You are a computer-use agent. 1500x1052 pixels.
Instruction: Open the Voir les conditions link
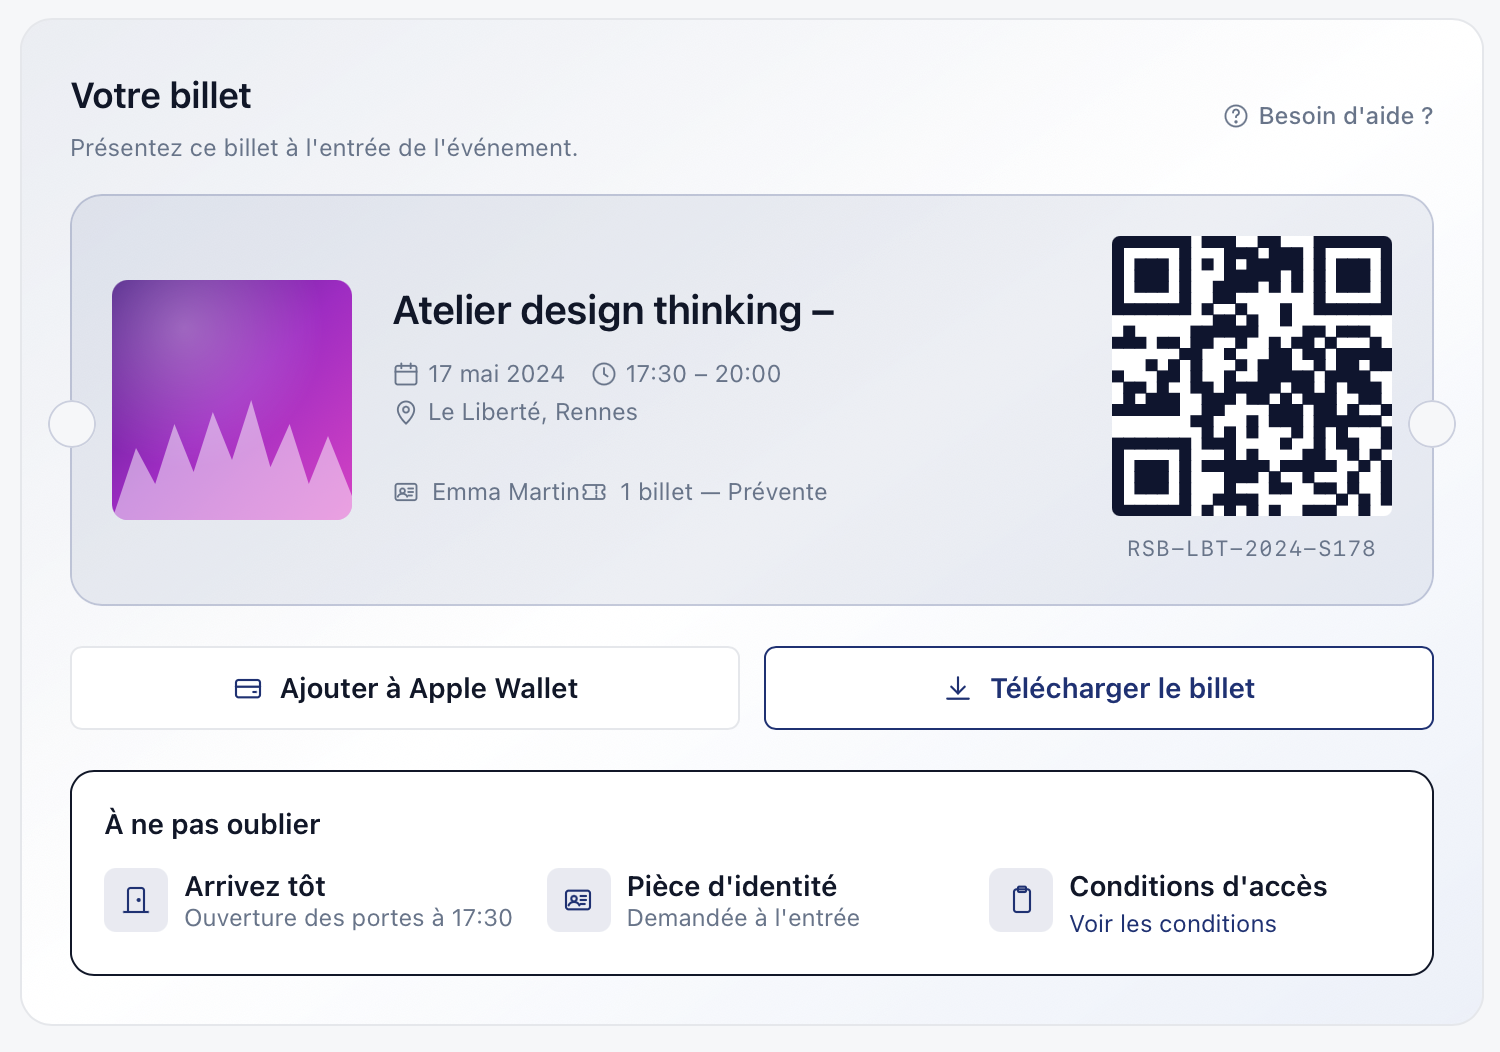[x=1173, y=924]
